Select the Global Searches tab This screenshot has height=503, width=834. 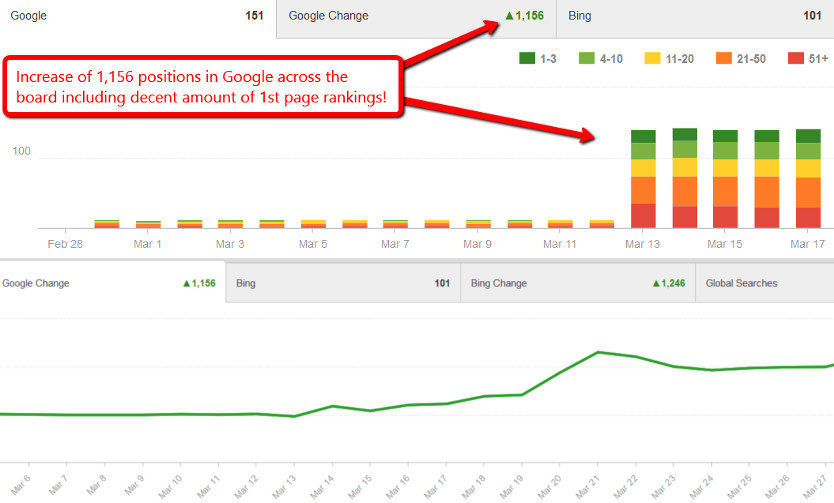764,283
